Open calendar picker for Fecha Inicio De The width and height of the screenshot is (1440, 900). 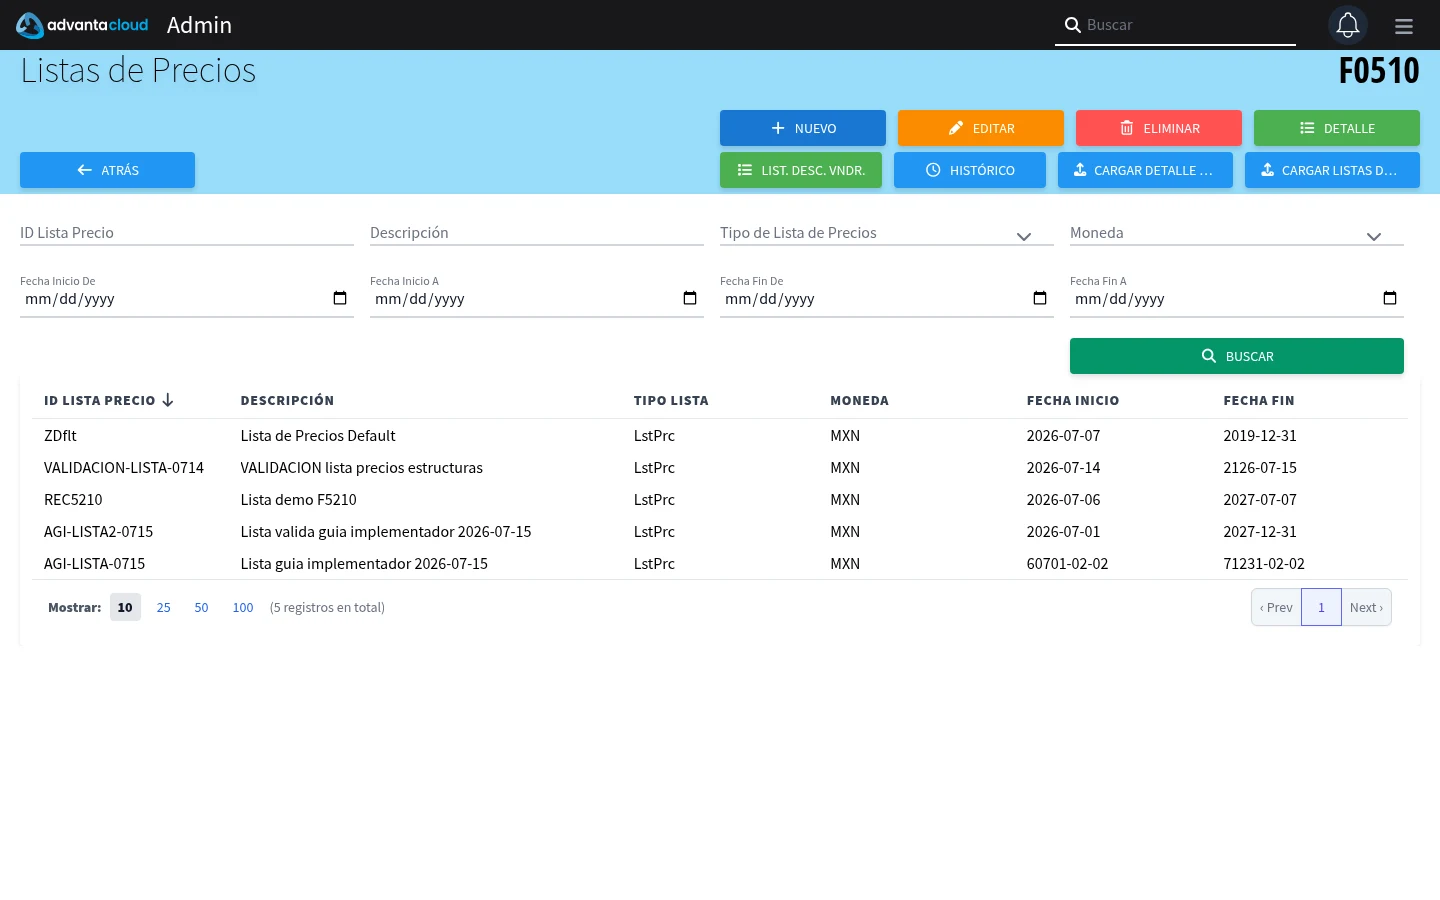click(x=340, y=298)
